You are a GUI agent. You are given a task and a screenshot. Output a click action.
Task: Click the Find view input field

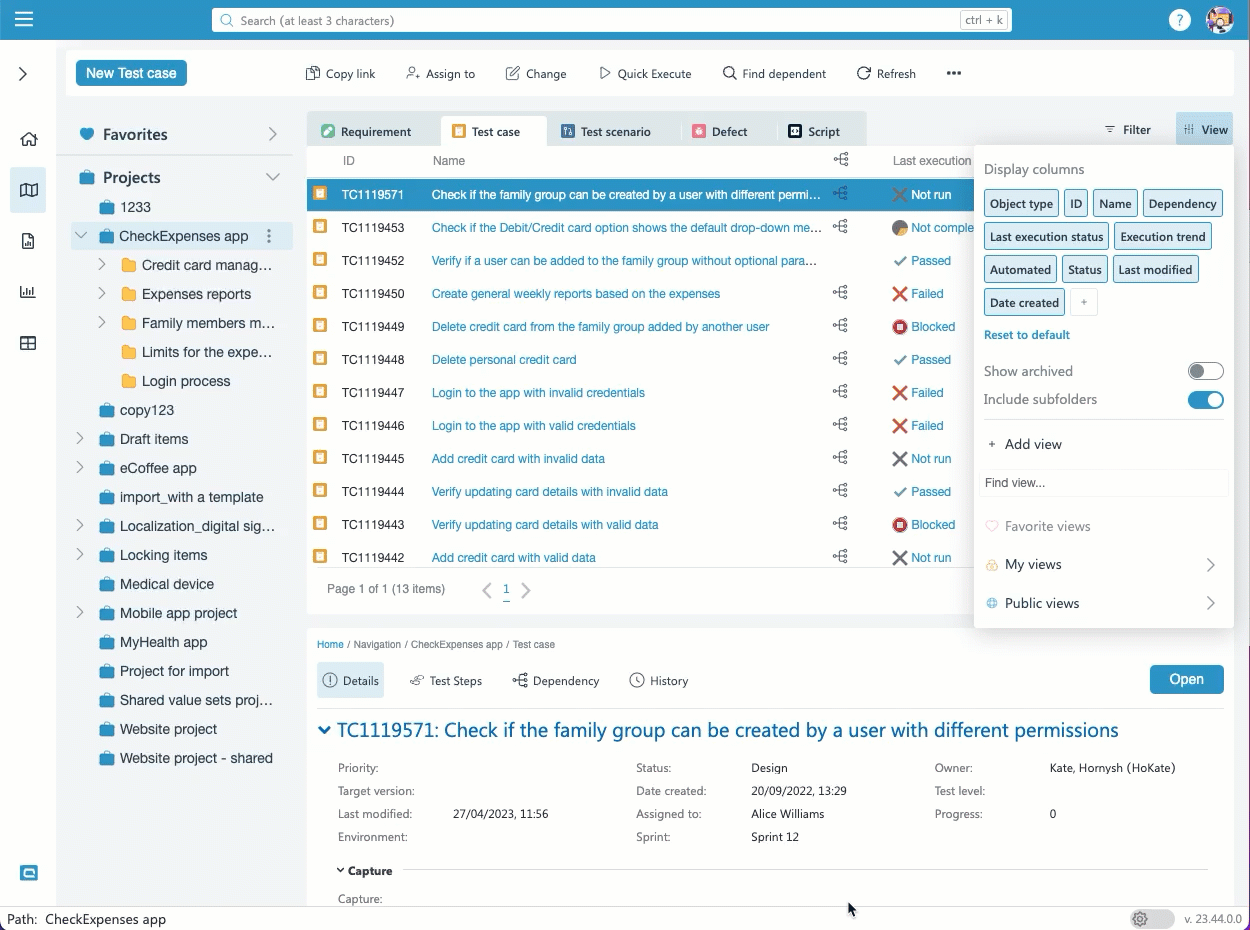[x=1103, y=483]
